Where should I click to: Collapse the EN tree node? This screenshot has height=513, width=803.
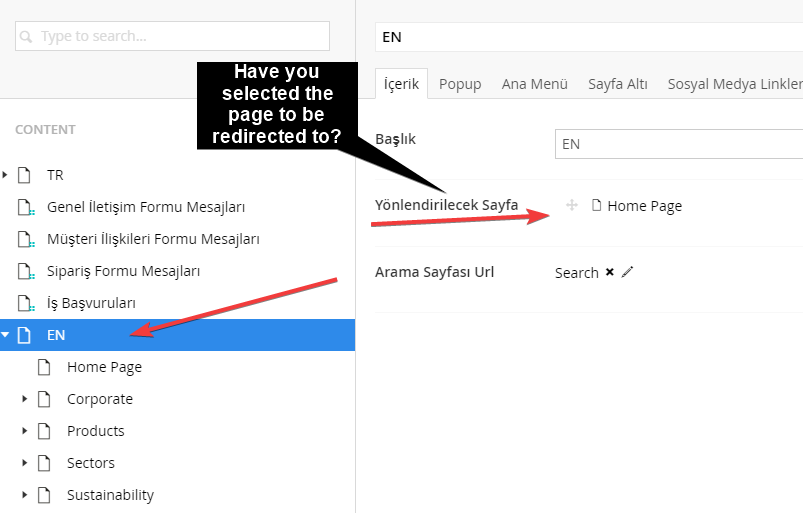[x=5, y=335]
